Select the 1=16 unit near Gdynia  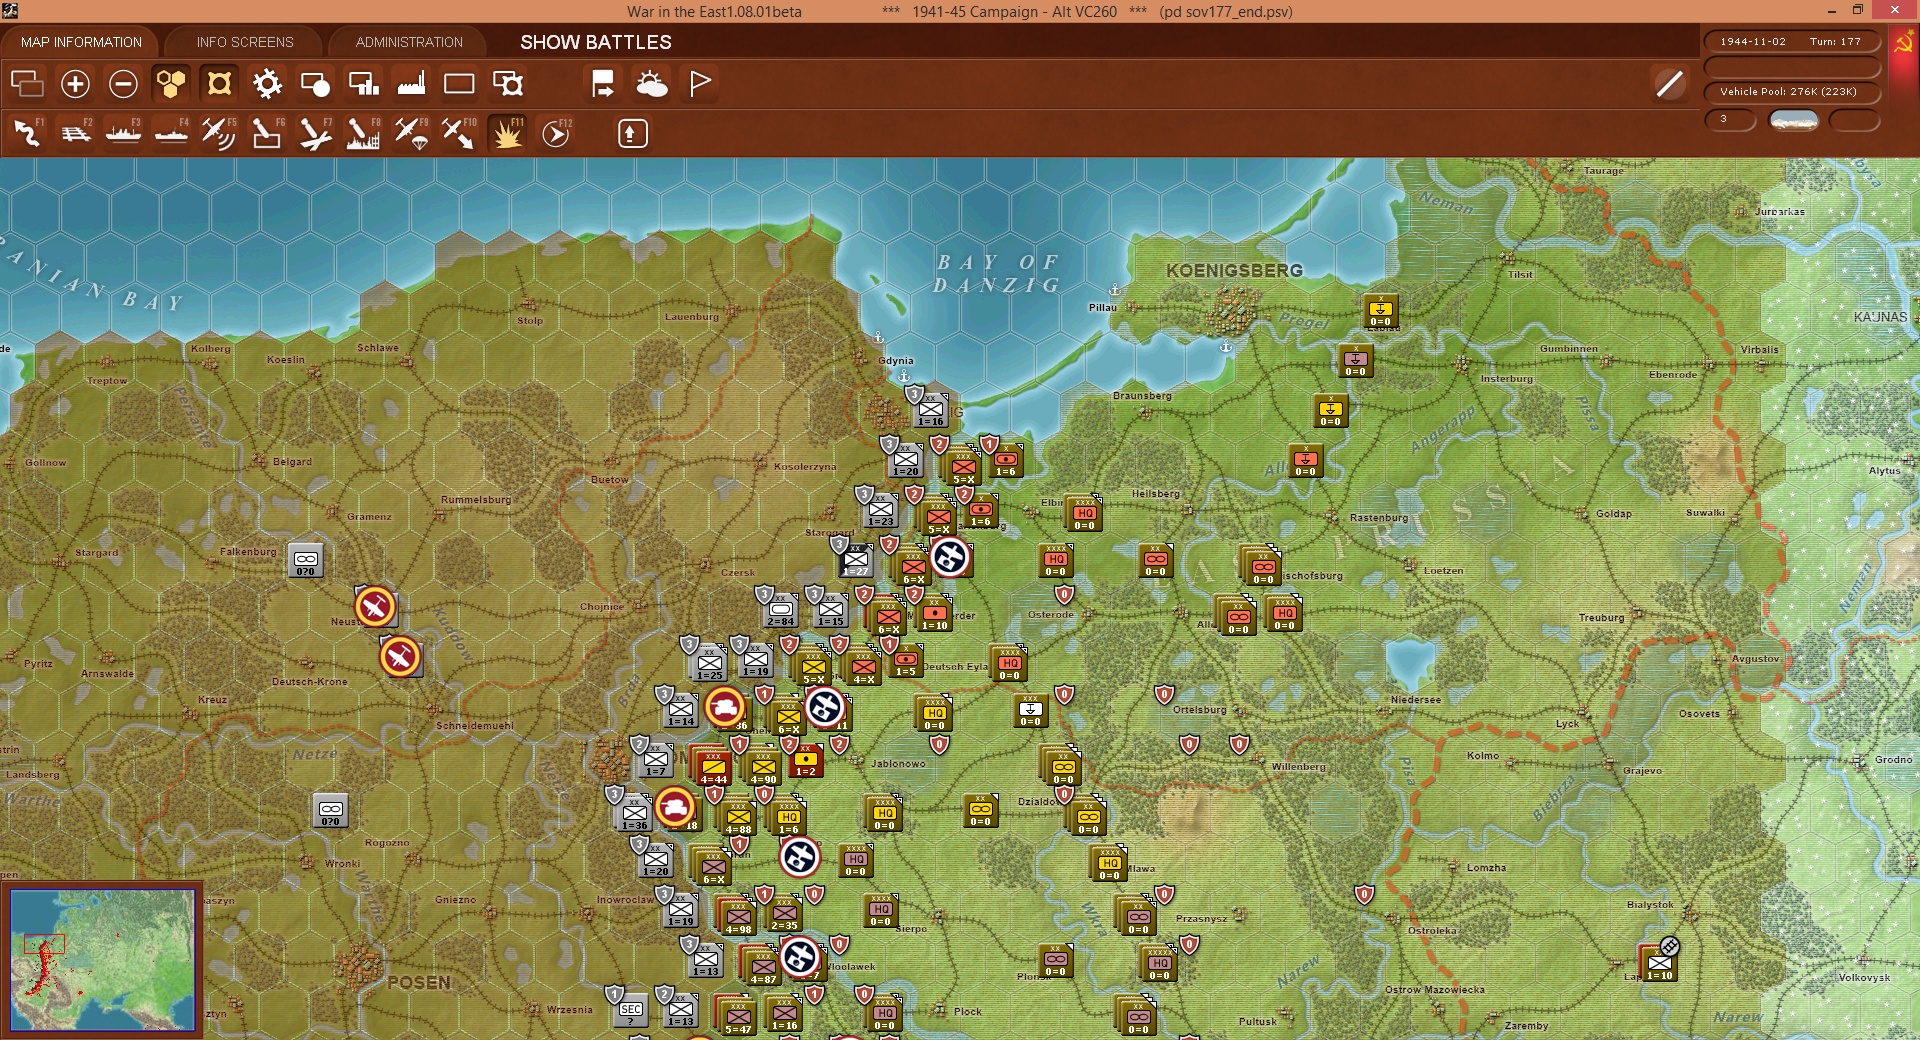[x=931, y=410]
